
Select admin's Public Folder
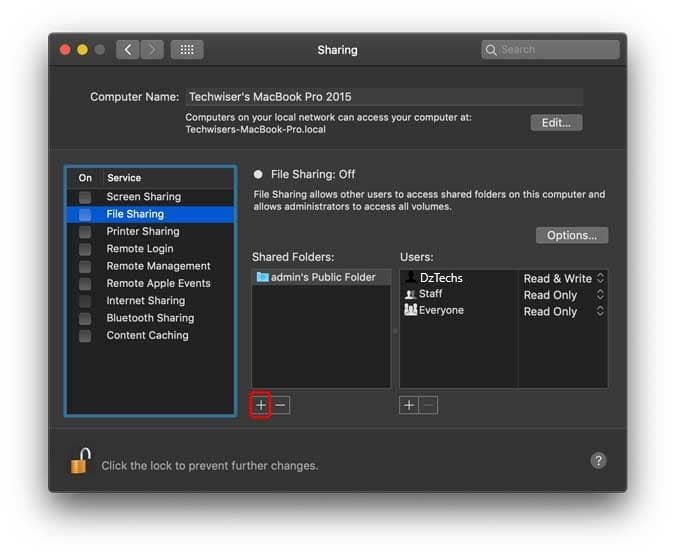click(x=321, y=277)
